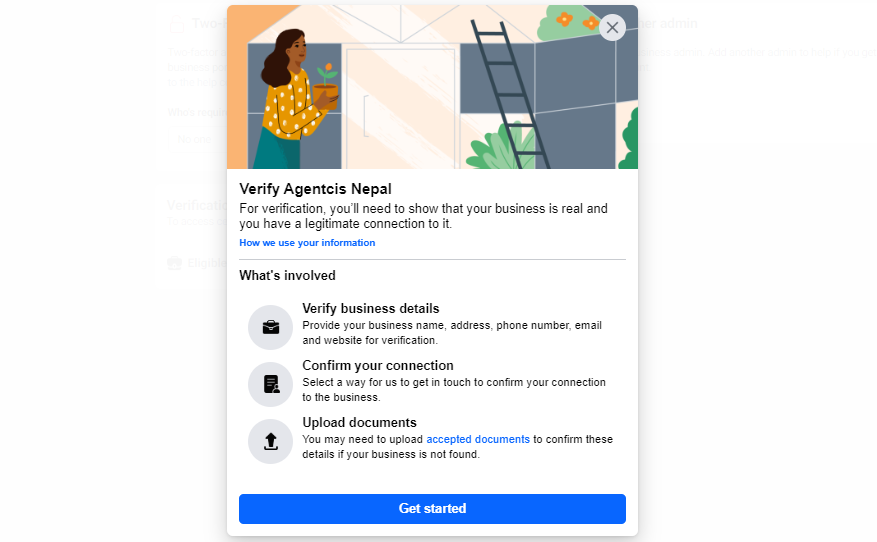877x542 pixels.
Task: Select the Upload documents heading
Action: click(x=360, y=422)
